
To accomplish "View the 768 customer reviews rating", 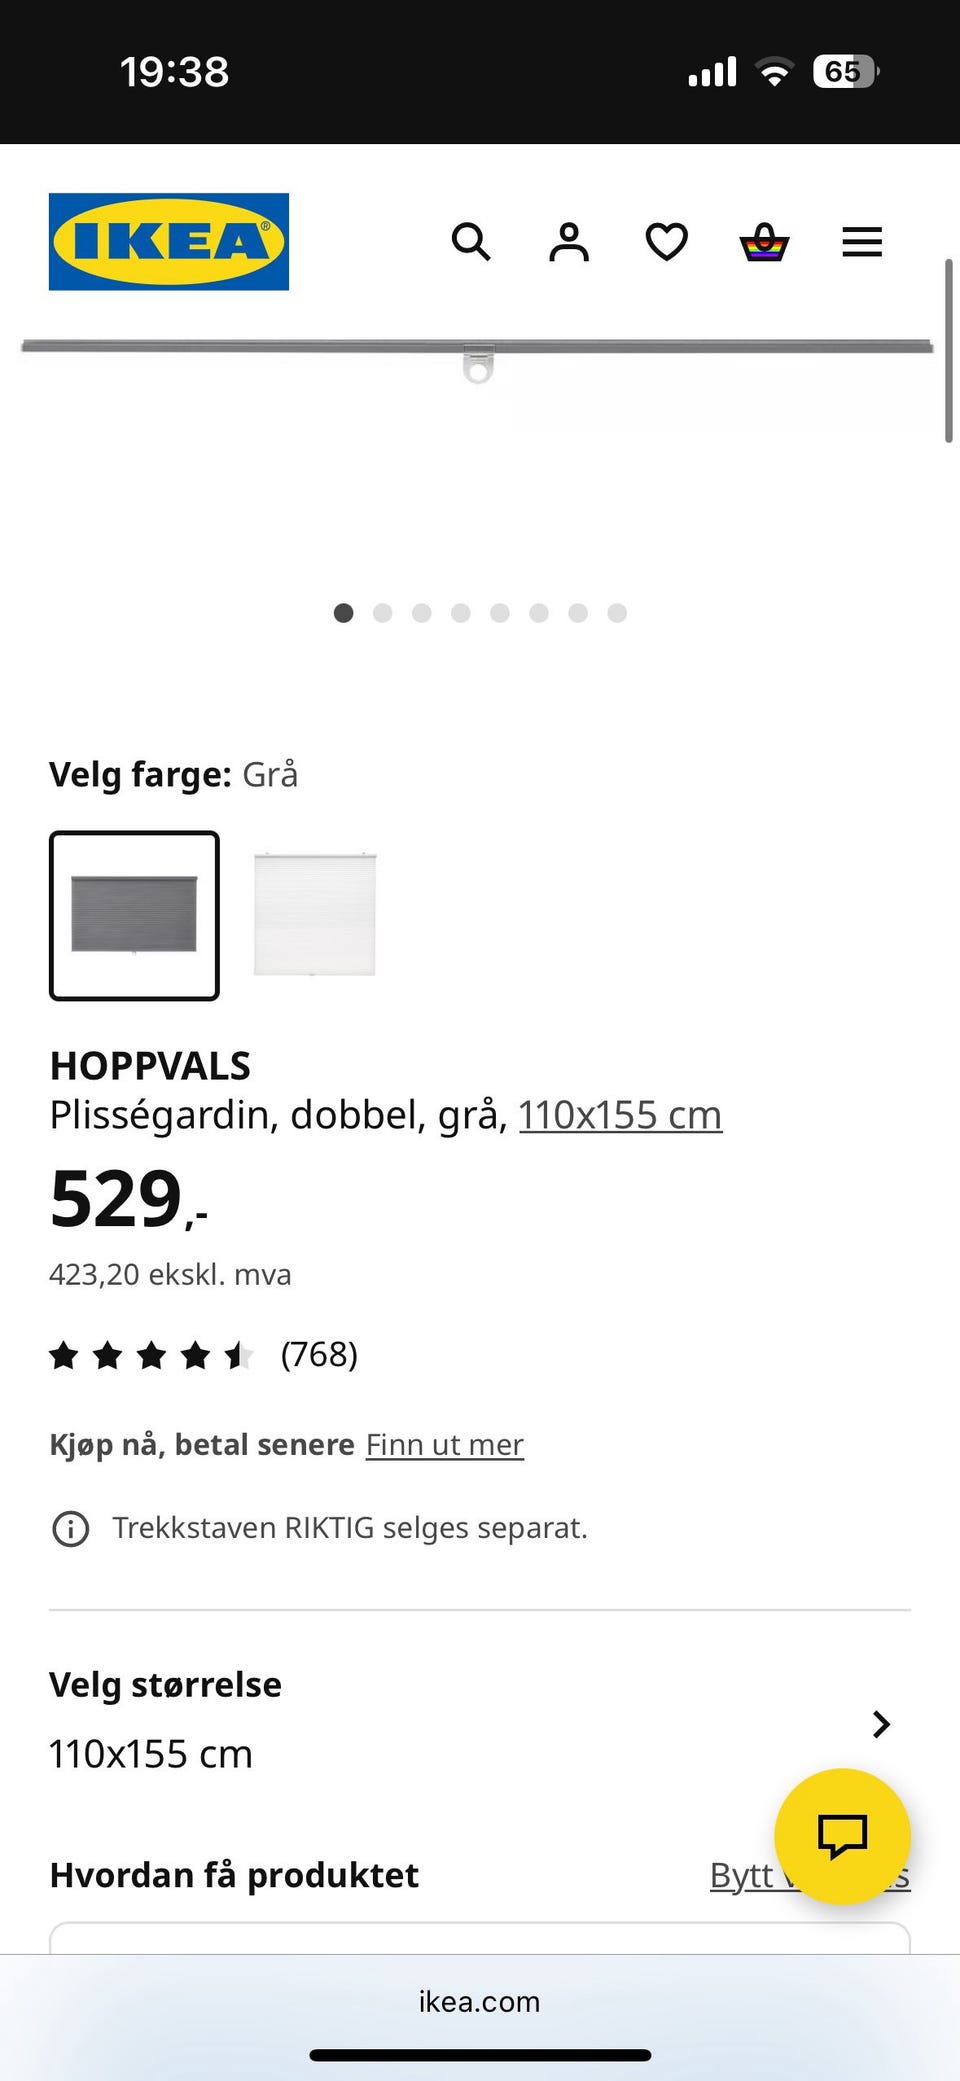I will click(203, 1355).
